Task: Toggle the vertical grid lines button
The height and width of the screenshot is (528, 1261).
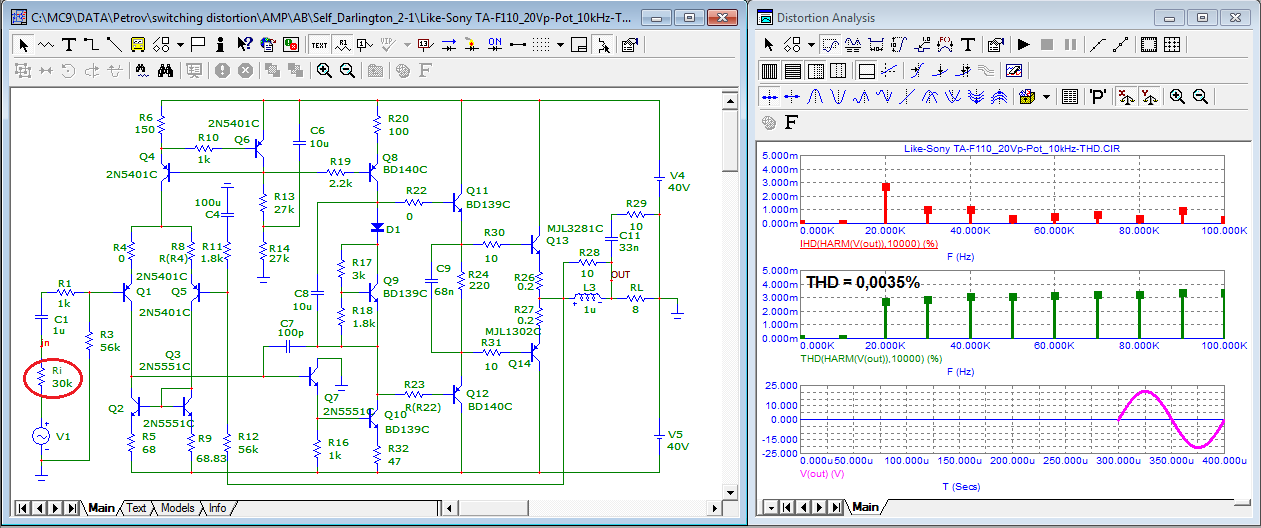Action: pos(769,71)
